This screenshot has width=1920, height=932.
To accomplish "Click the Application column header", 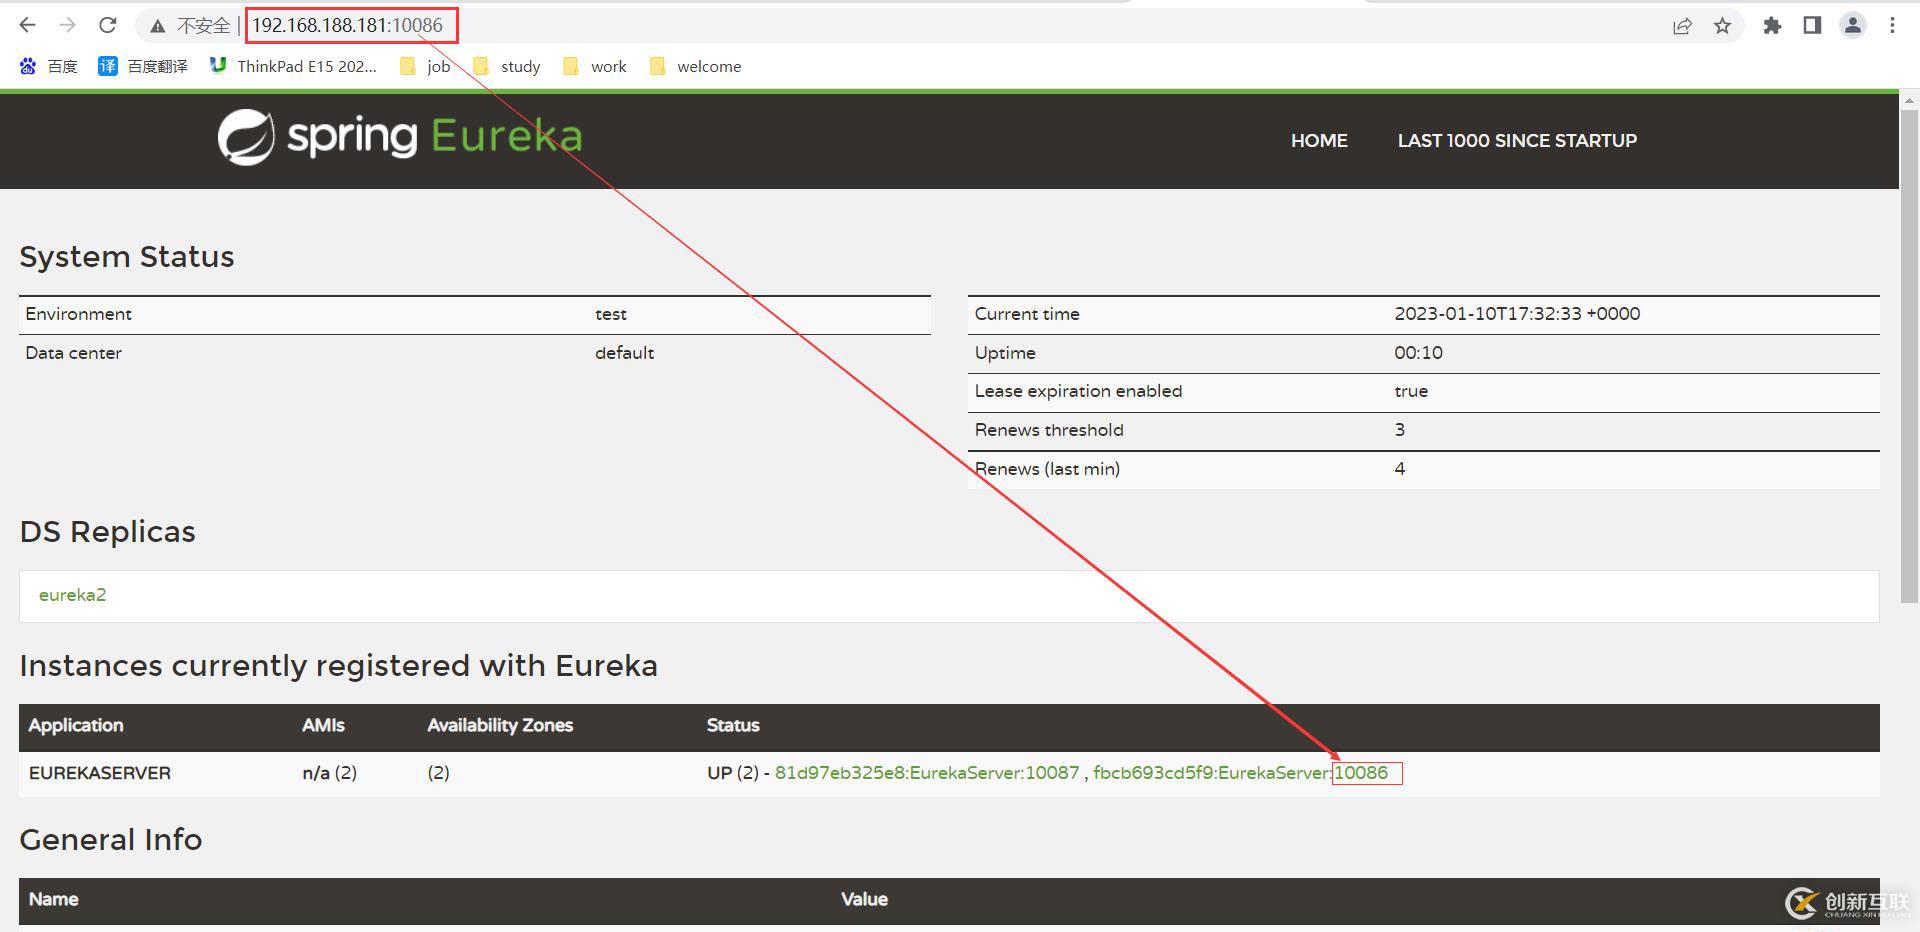I will pos(76,726).
